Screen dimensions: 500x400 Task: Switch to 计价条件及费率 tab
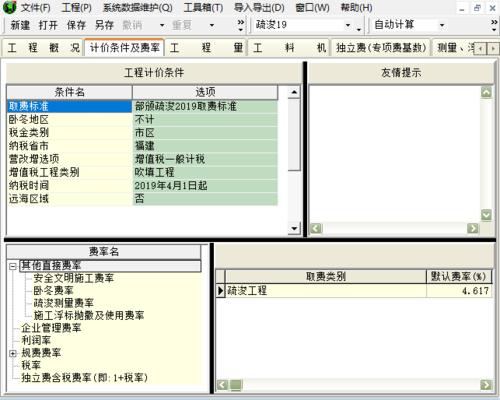click(124, 48)
